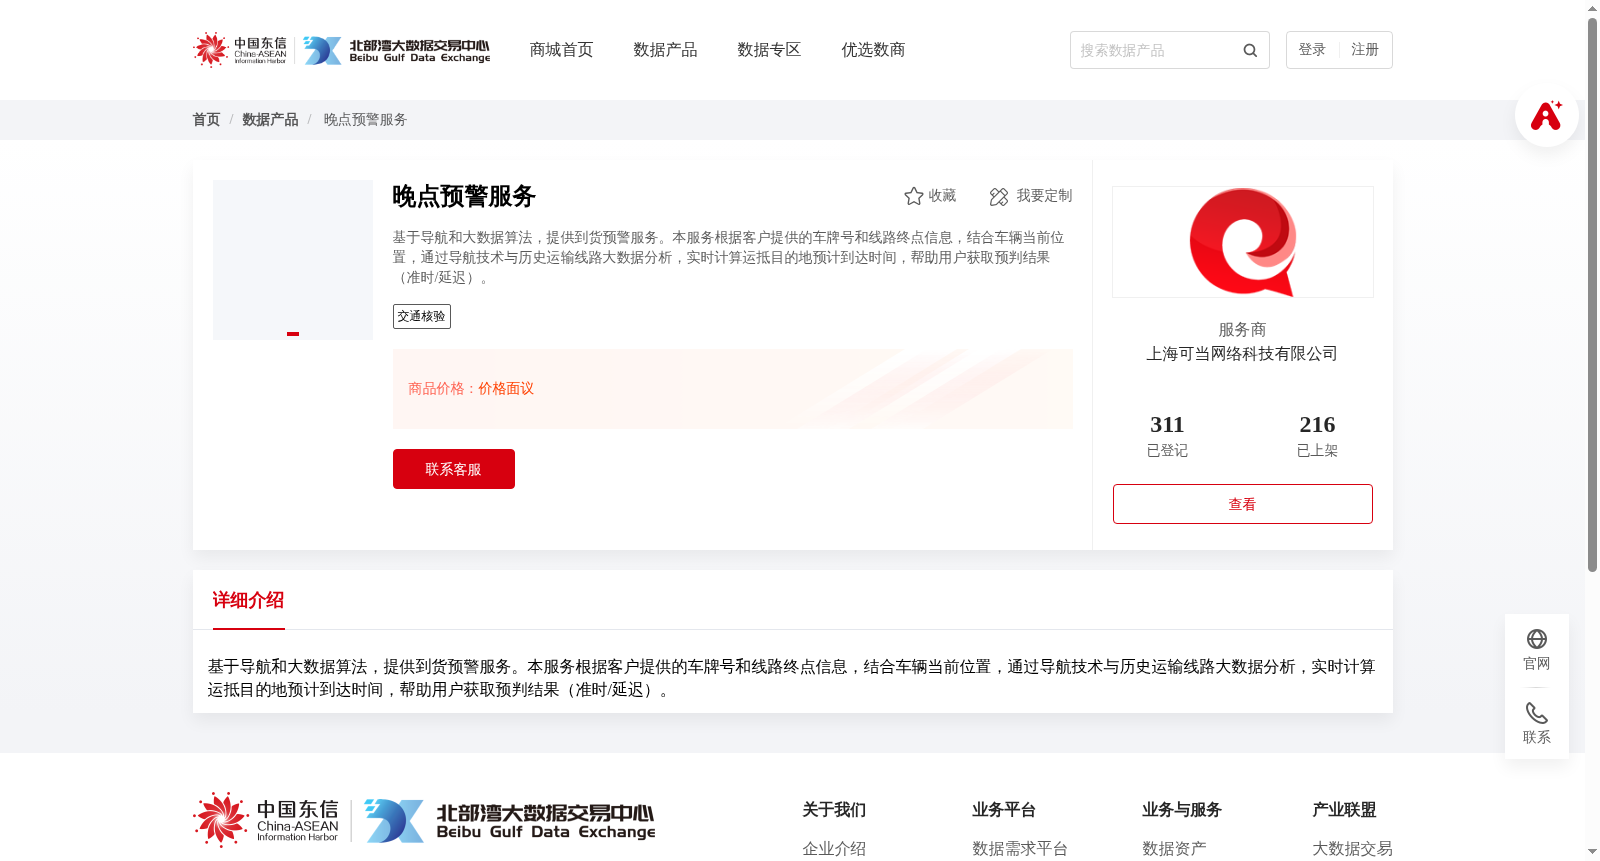The height and width of the screenshot is (861, 1600).
Task: Click the 注册 link
Action: coord(1365,50)
